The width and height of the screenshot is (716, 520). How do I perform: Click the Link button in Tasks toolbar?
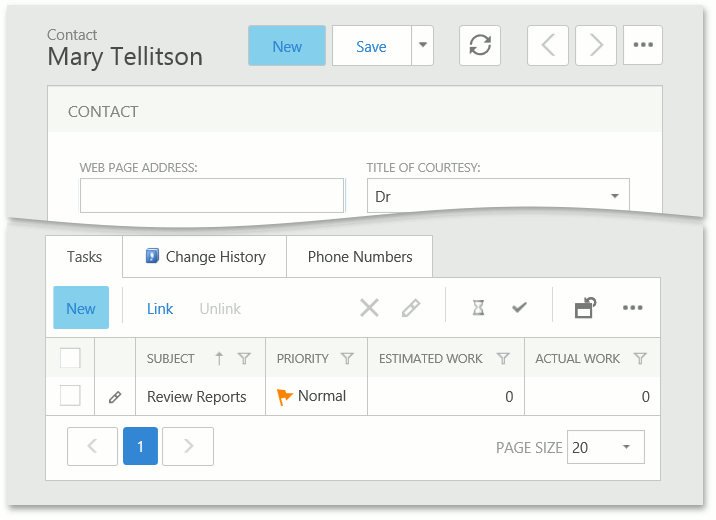[160, 308]
